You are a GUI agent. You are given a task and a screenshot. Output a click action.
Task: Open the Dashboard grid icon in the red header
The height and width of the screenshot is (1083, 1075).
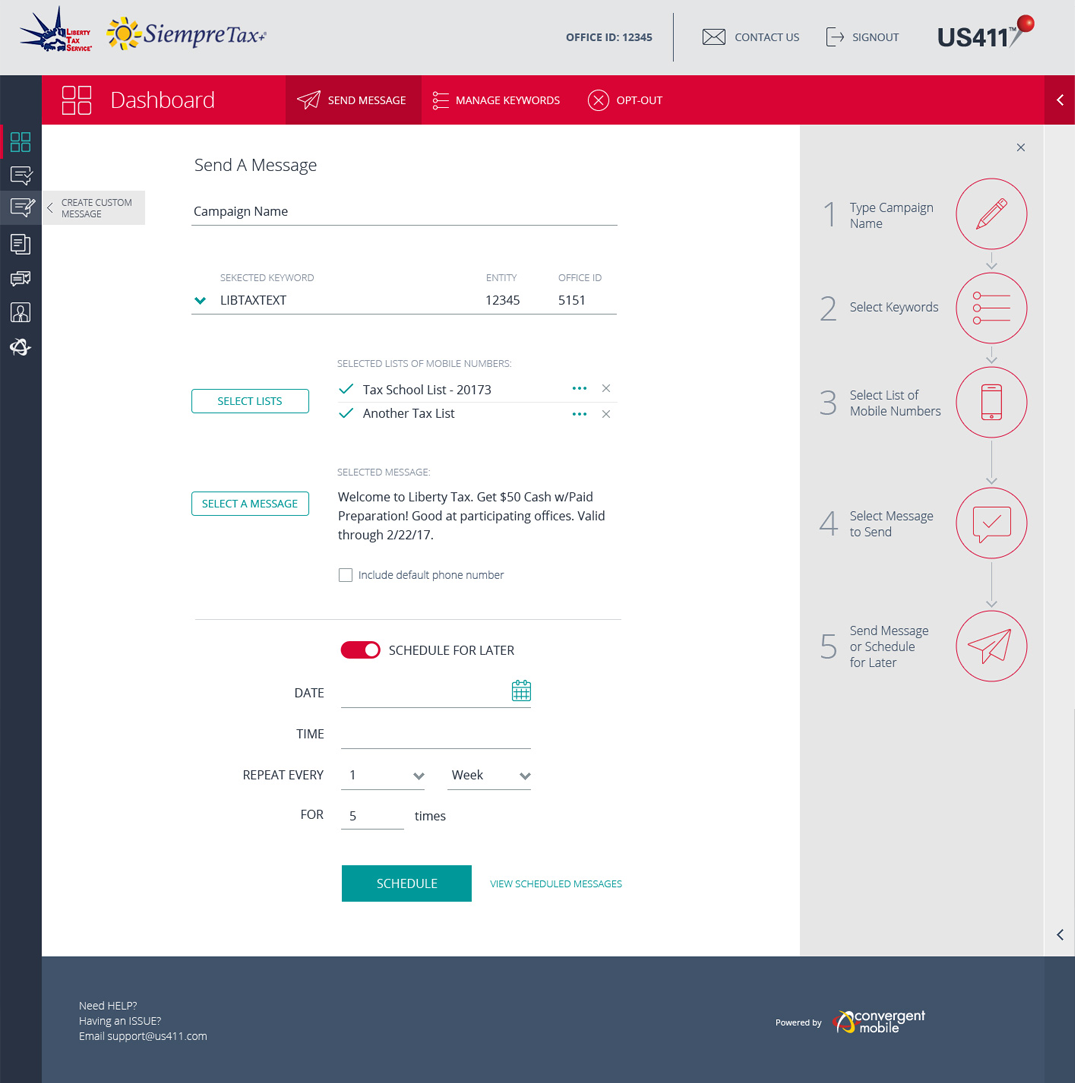click(x=76, y=100)
